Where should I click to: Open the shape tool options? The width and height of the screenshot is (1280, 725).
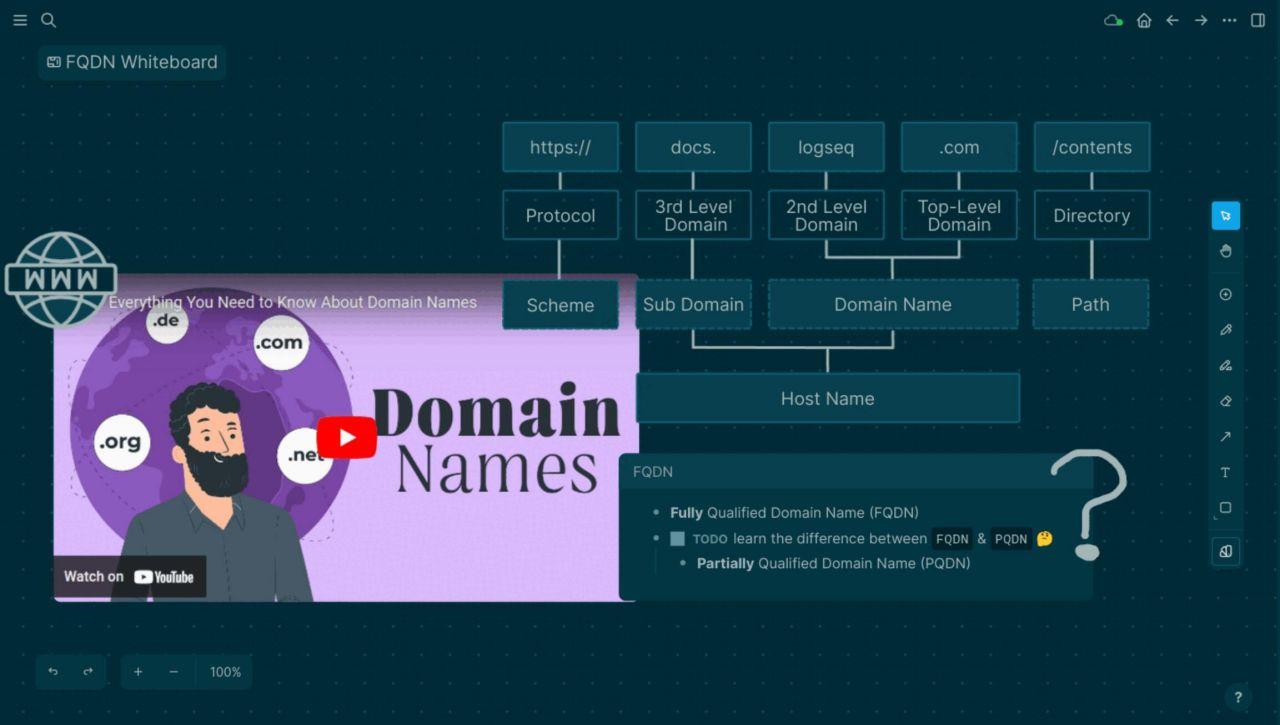click(x=1225, y=508)
